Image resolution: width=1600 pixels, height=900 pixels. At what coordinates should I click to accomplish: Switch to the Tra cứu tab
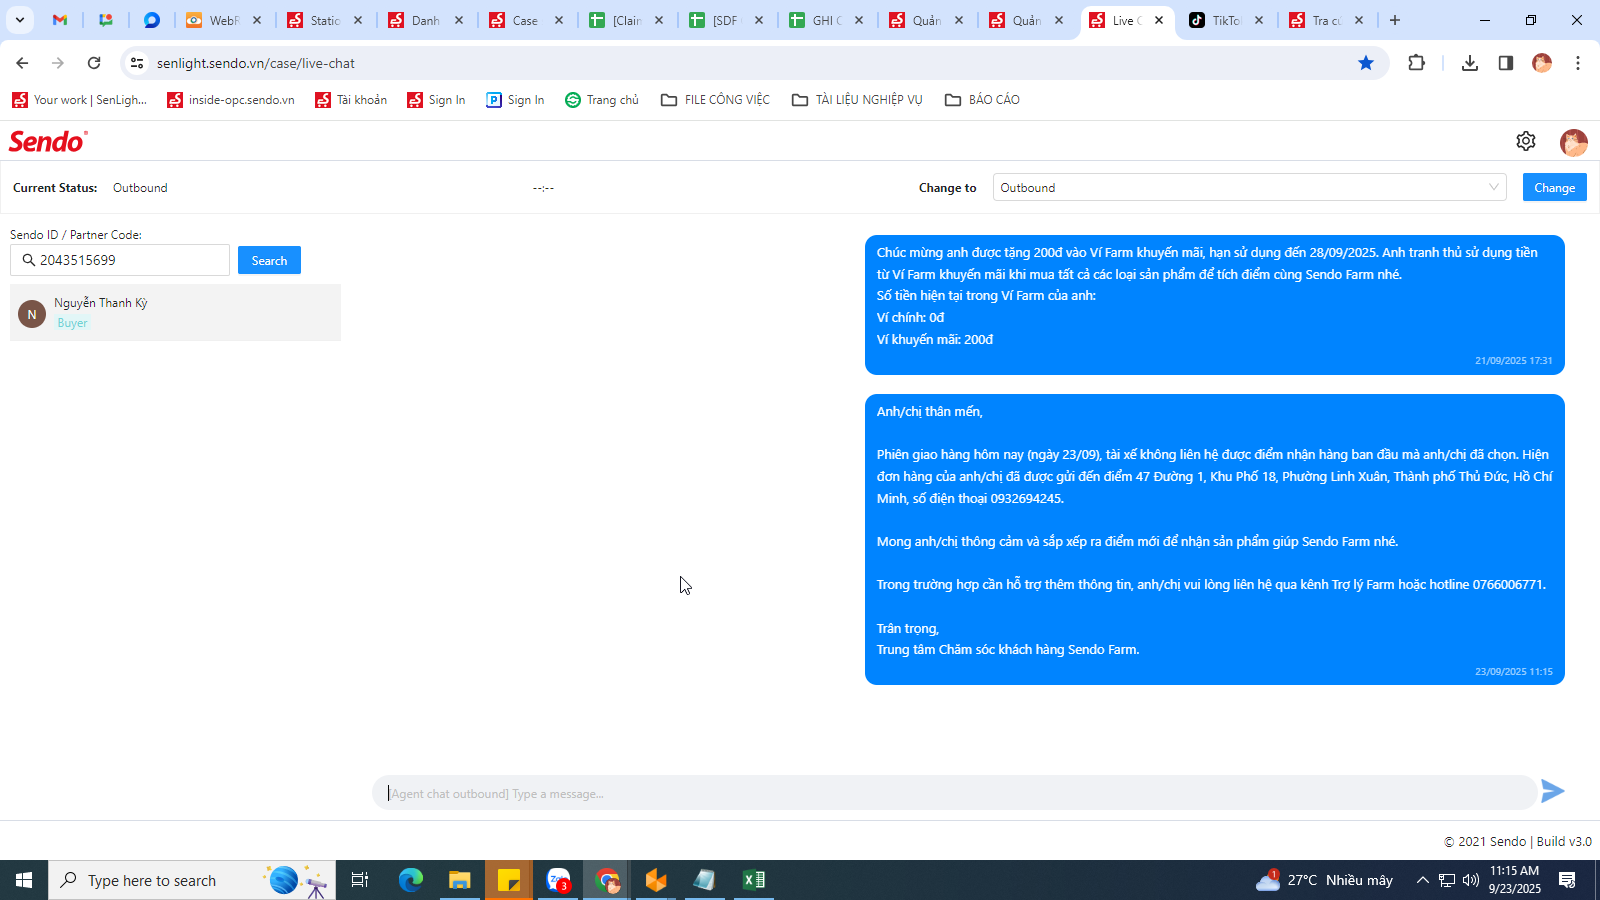tap(1326, 20)
